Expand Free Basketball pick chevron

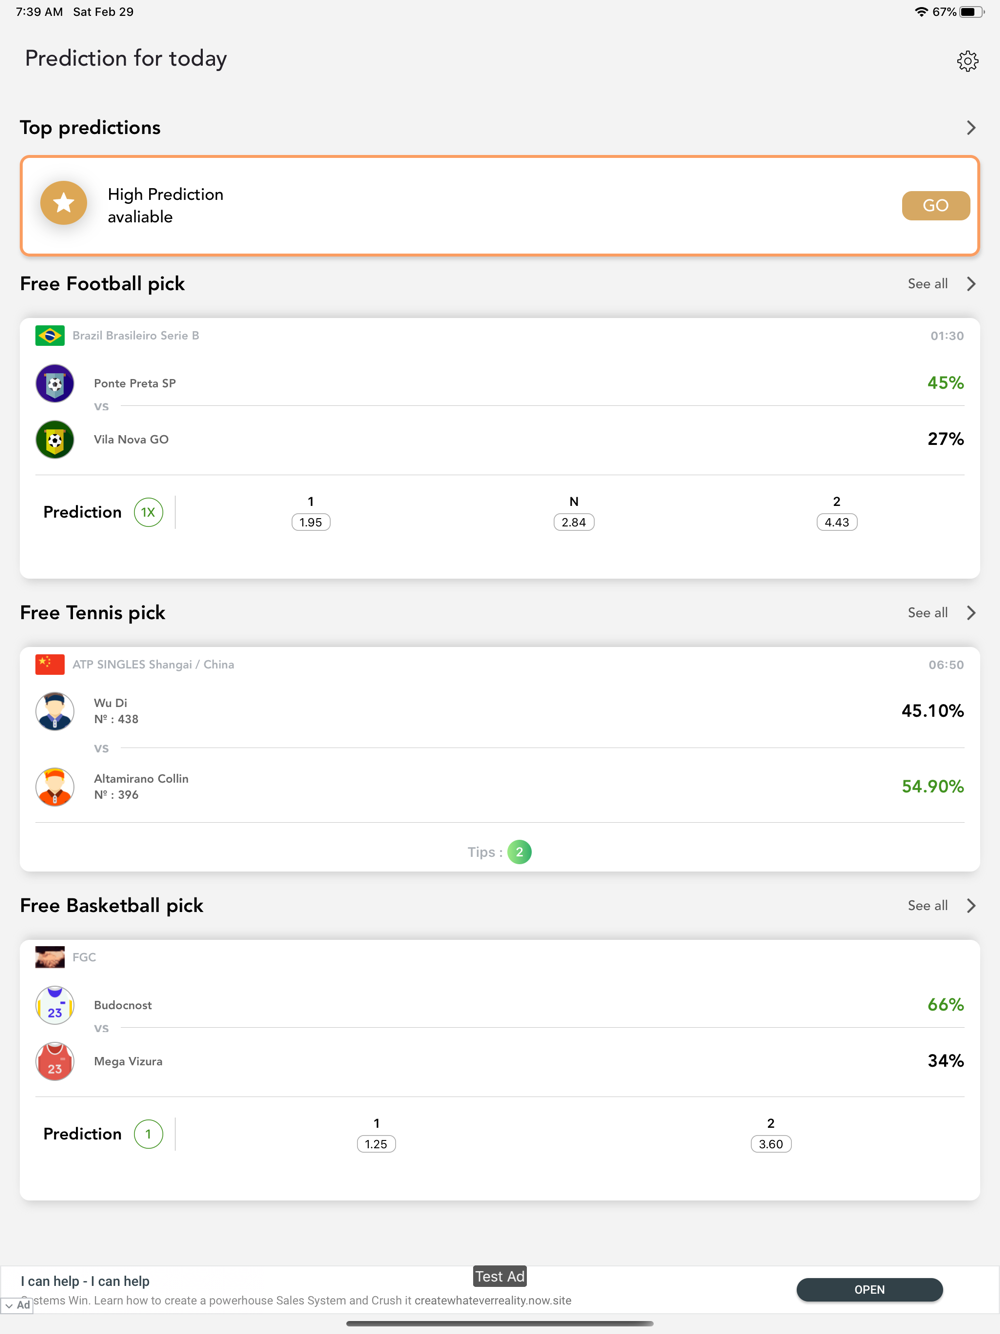[x=971, y=906]
